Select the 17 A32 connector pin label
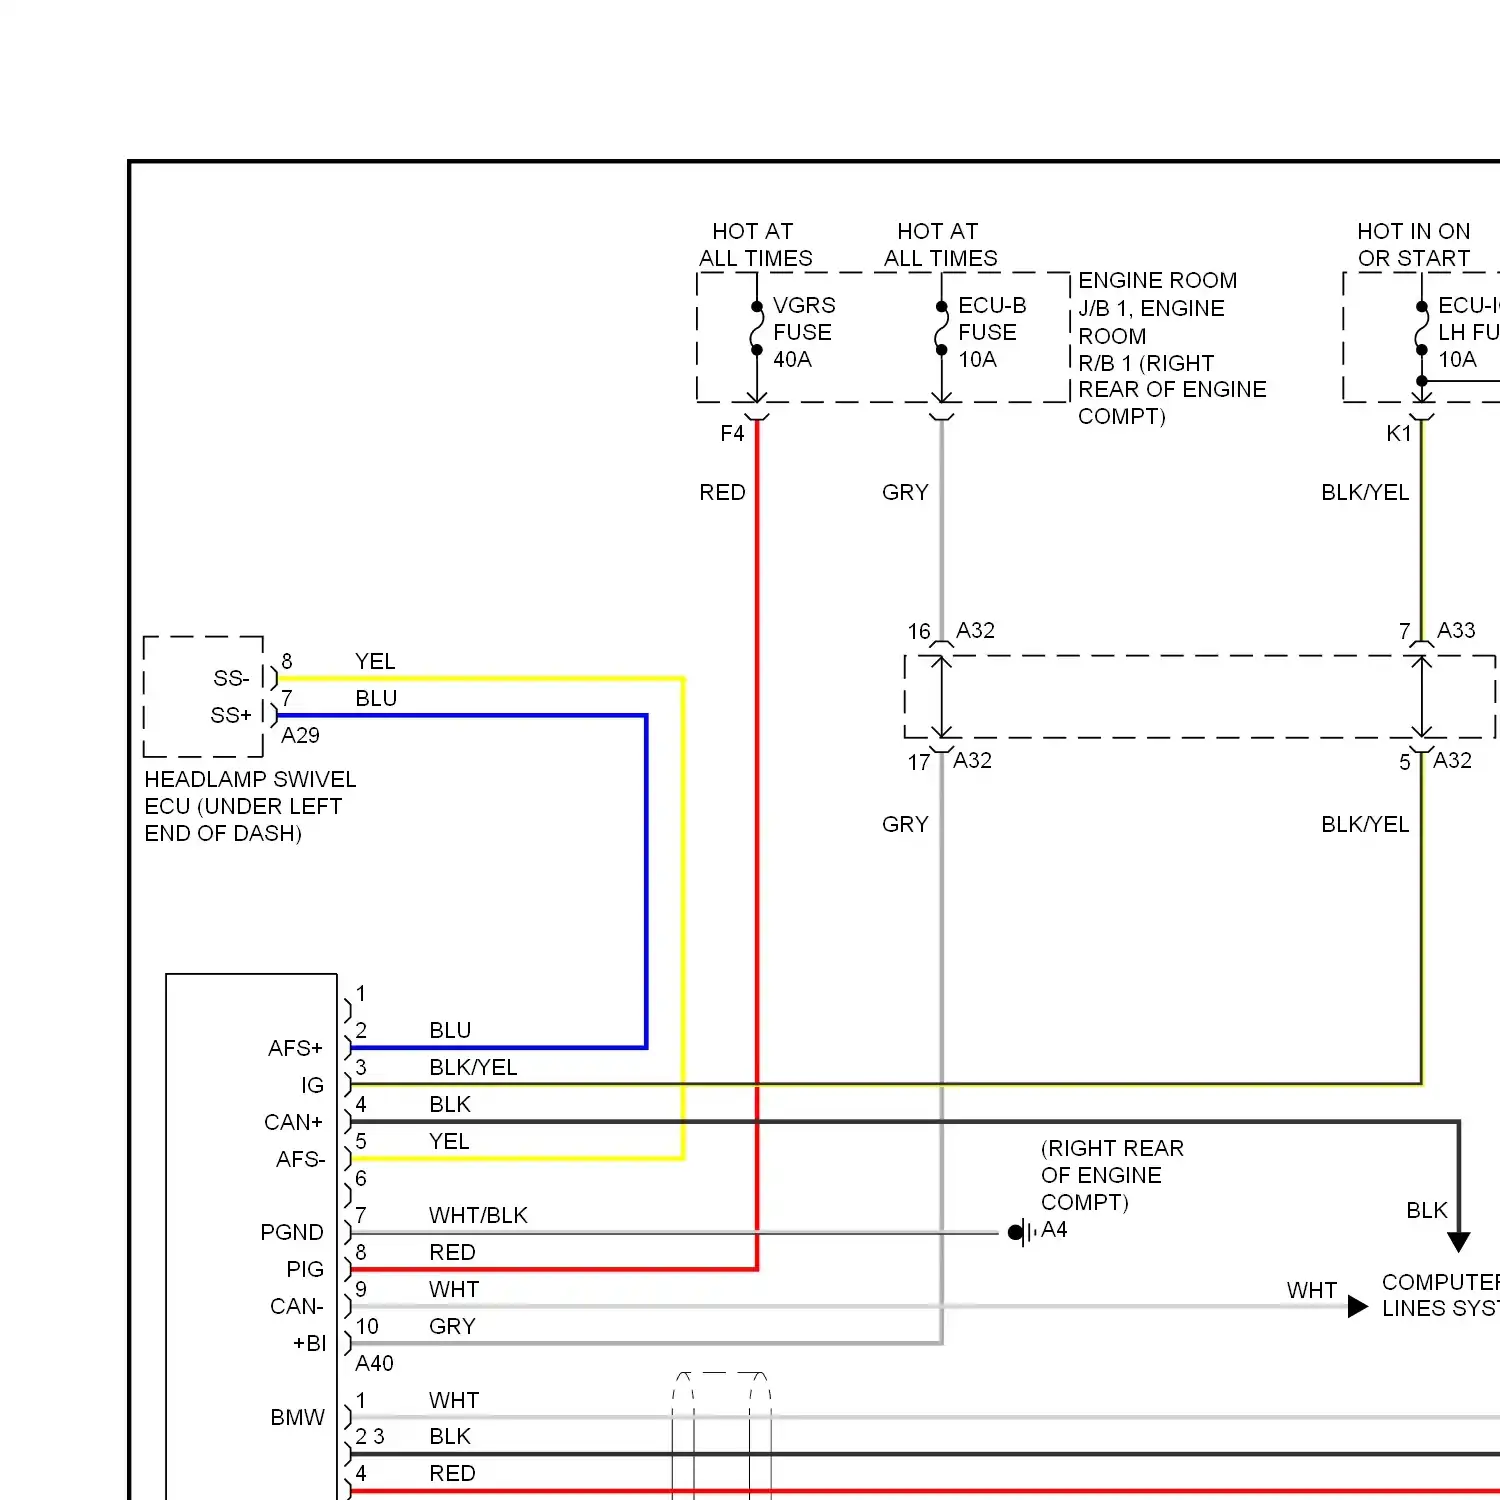 (x=949, y=761)
